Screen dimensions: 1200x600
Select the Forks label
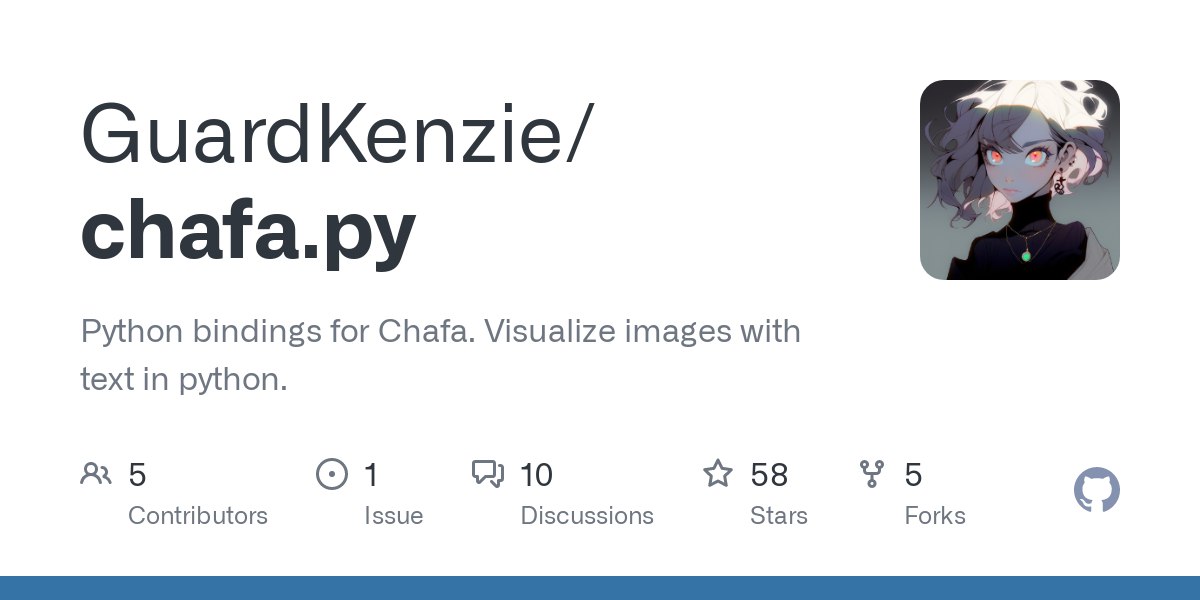click(935, 516)
